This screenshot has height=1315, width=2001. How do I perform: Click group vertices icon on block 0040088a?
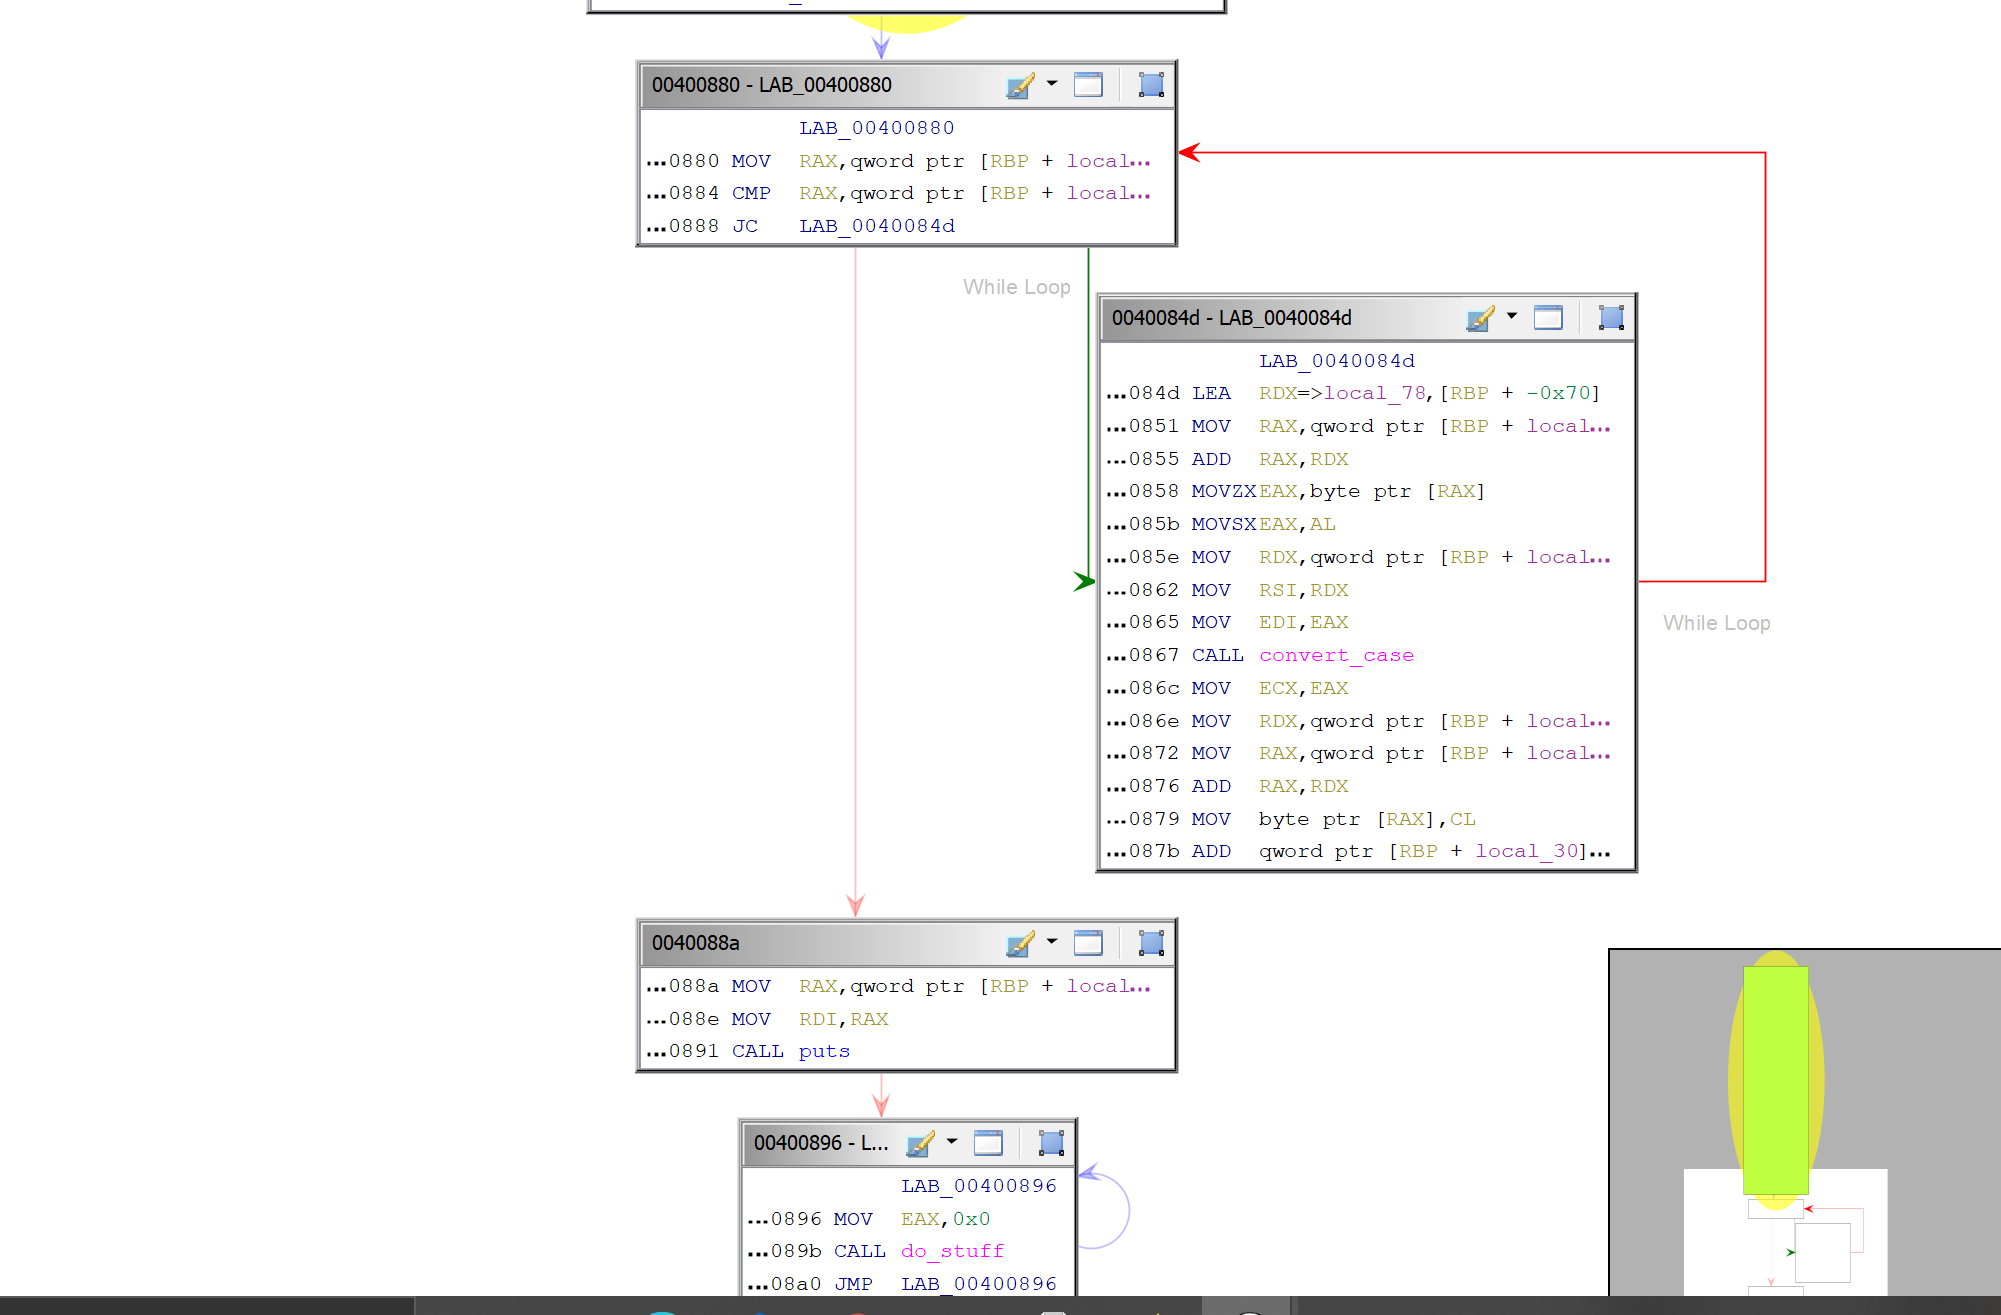pyautogui.click(x=1151, y=943)
